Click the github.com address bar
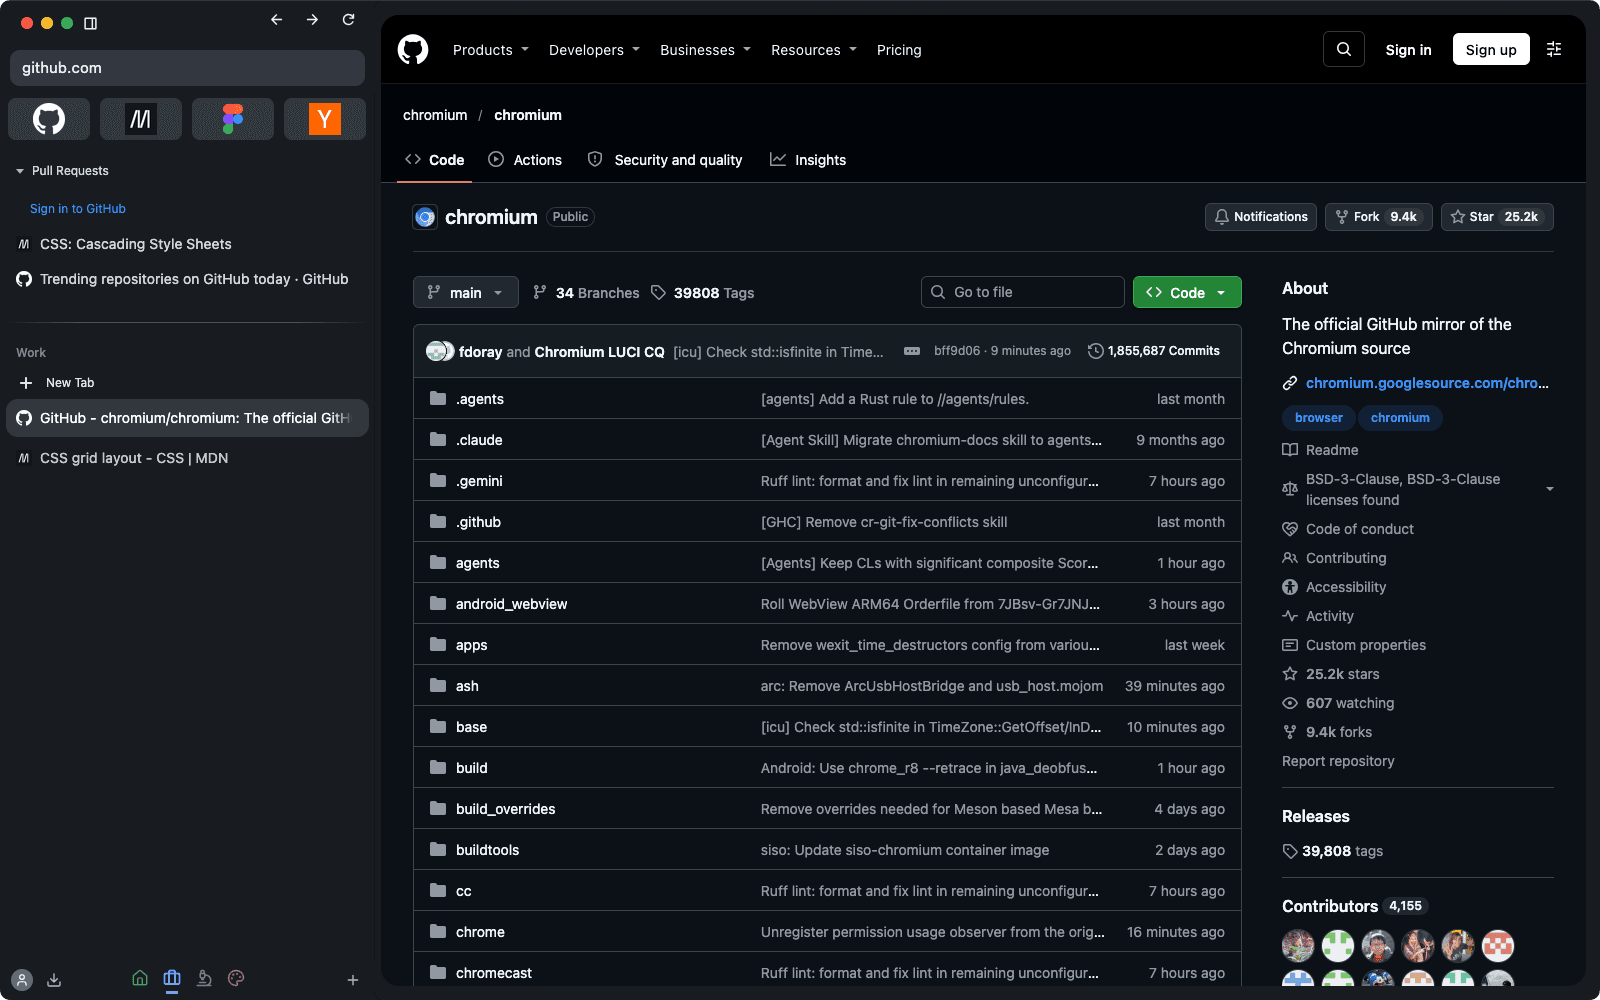Screen dimensions: 1600x1000 point(187,68)
